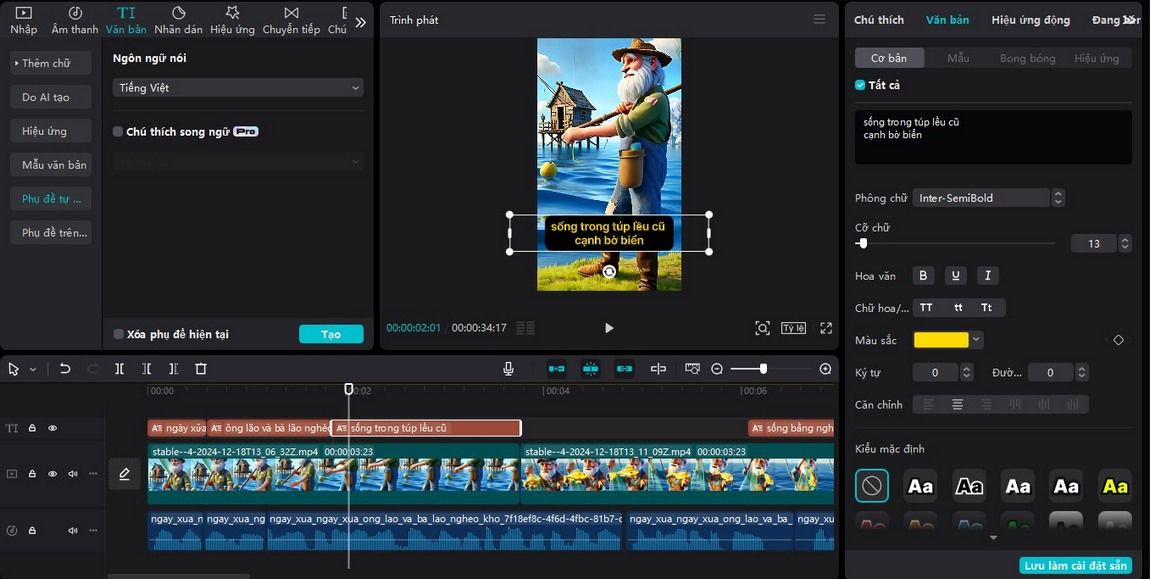Delete selected clip with trash icon
Screen dimensions: 1150x579
(201, 369)
